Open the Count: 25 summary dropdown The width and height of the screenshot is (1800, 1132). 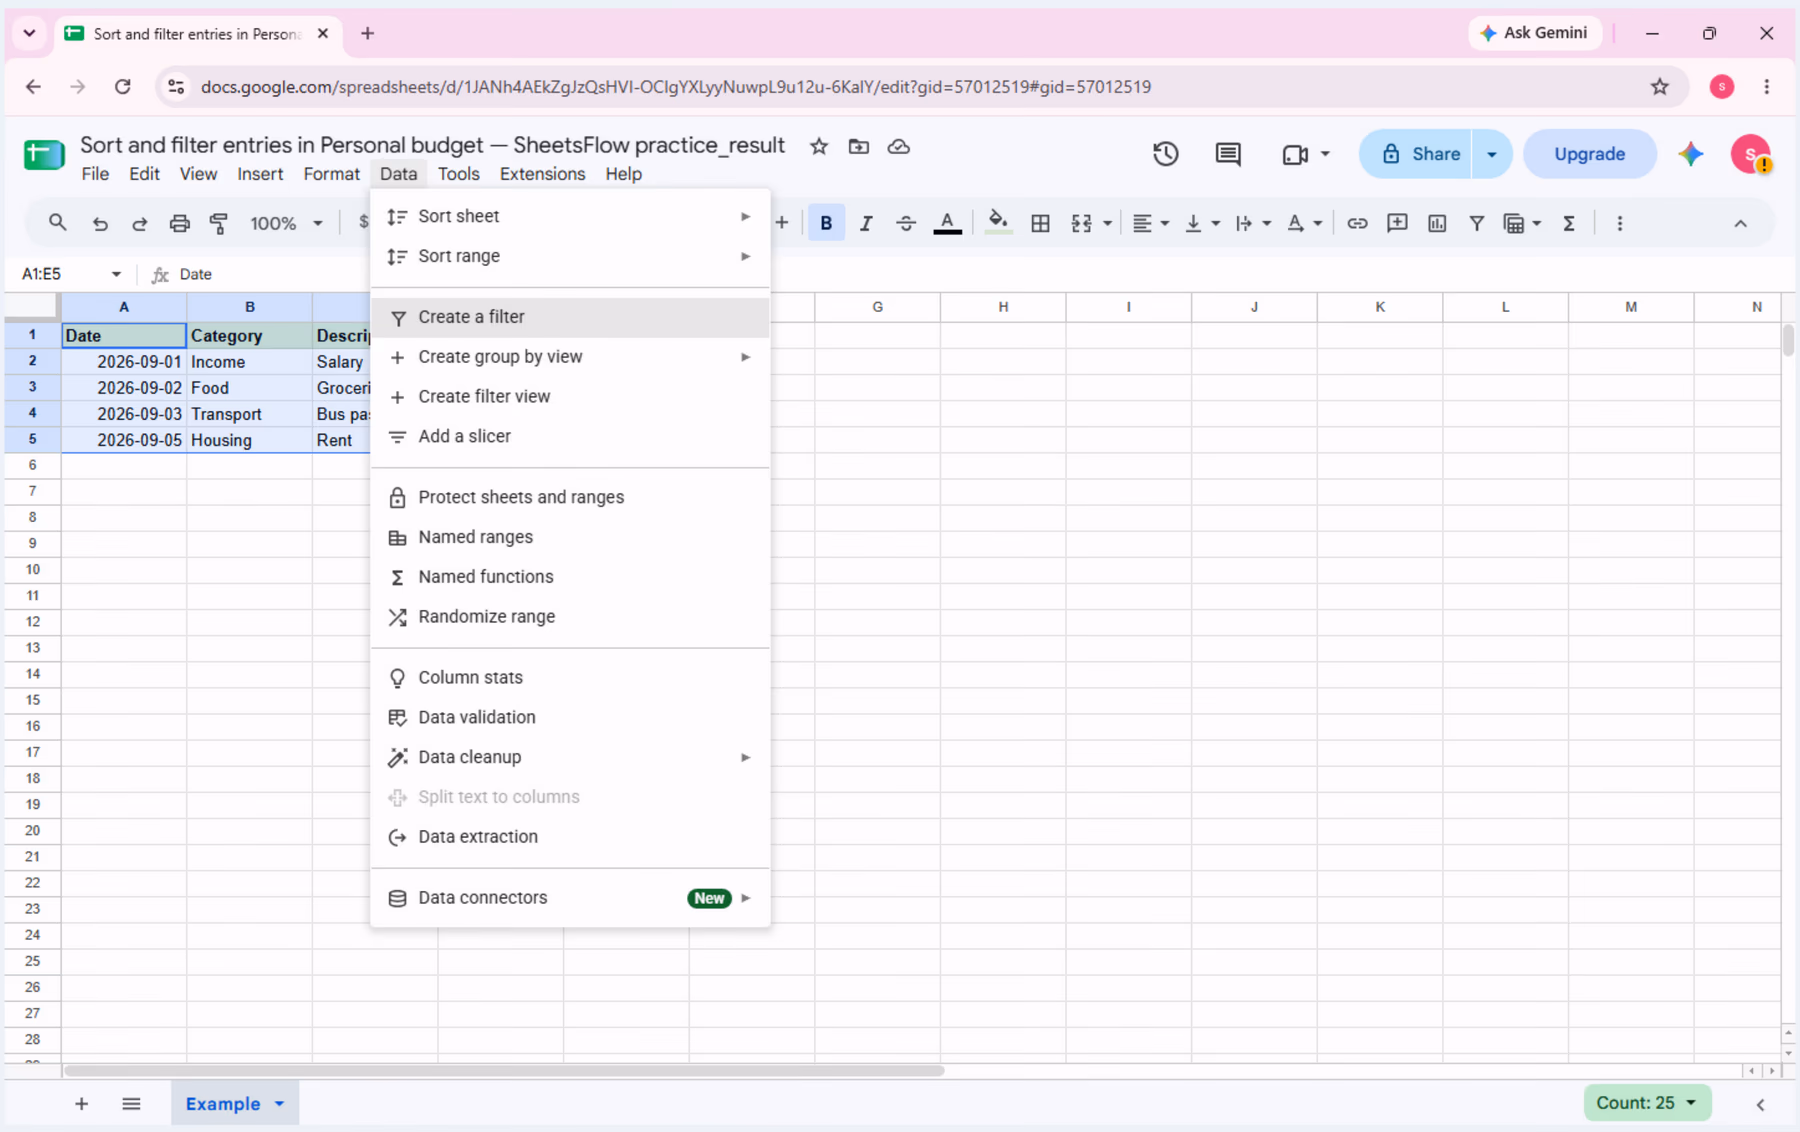(1647, 1102)
